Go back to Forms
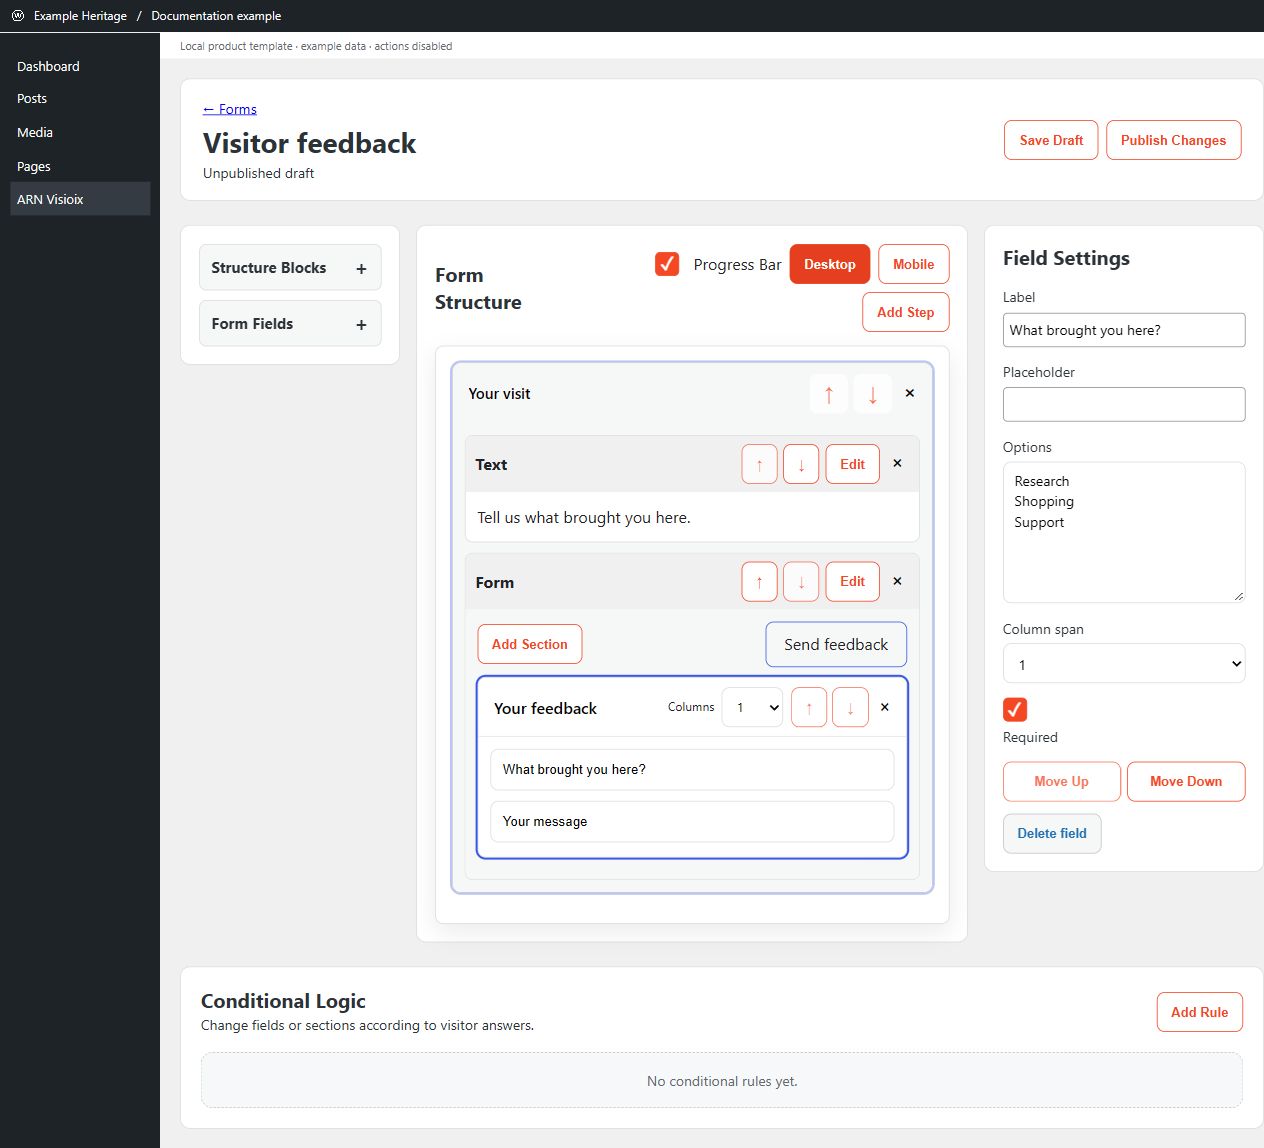This screenshot has height=1148, width=1264. 230,109
